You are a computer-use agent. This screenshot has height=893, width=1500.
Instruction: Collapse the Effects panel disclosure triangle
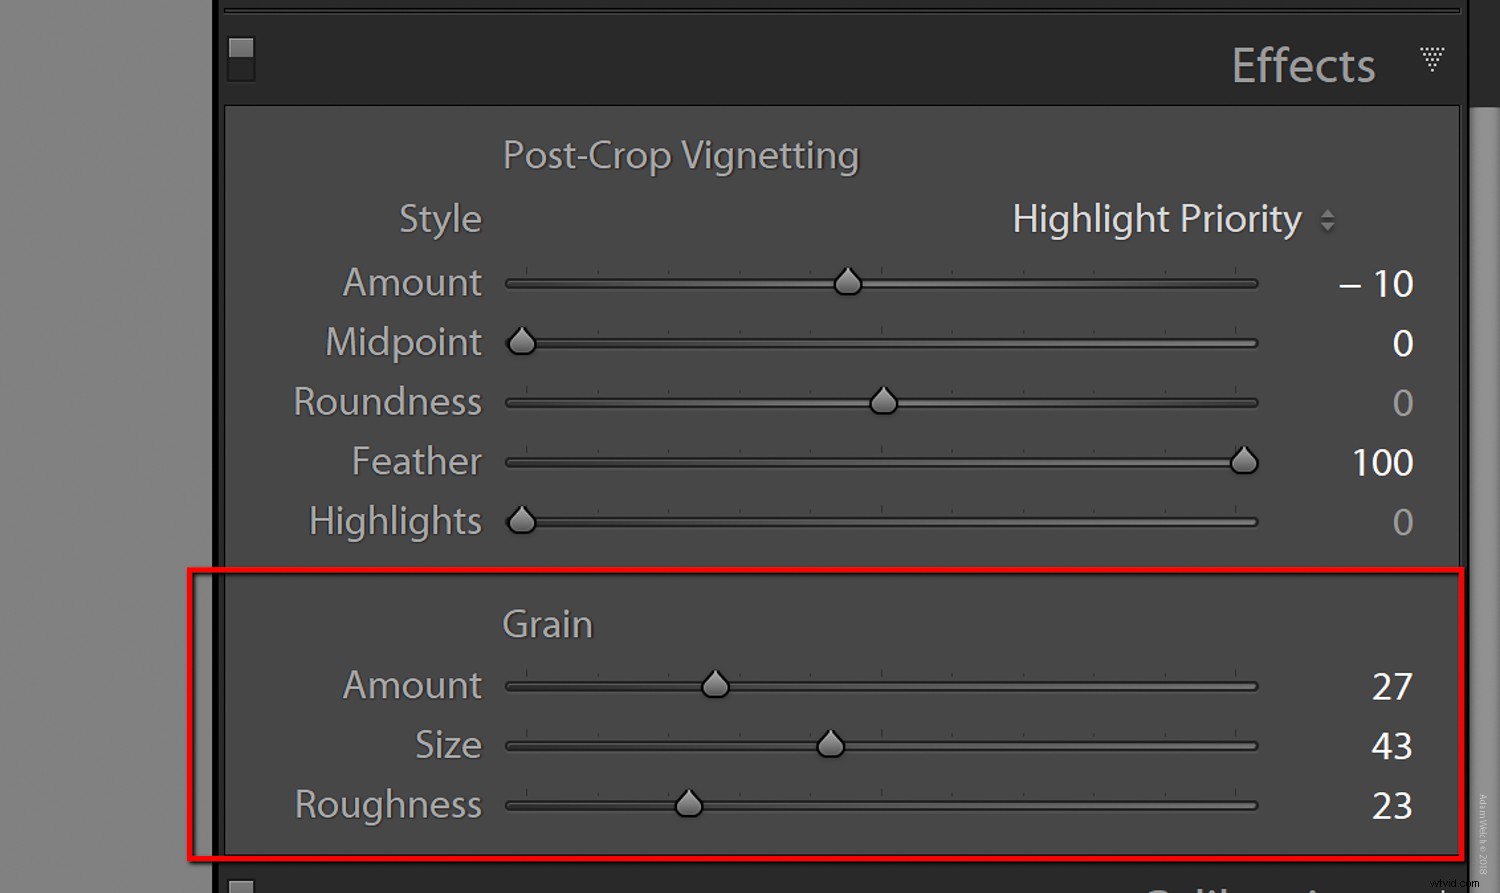click(x=1432, y=60)
